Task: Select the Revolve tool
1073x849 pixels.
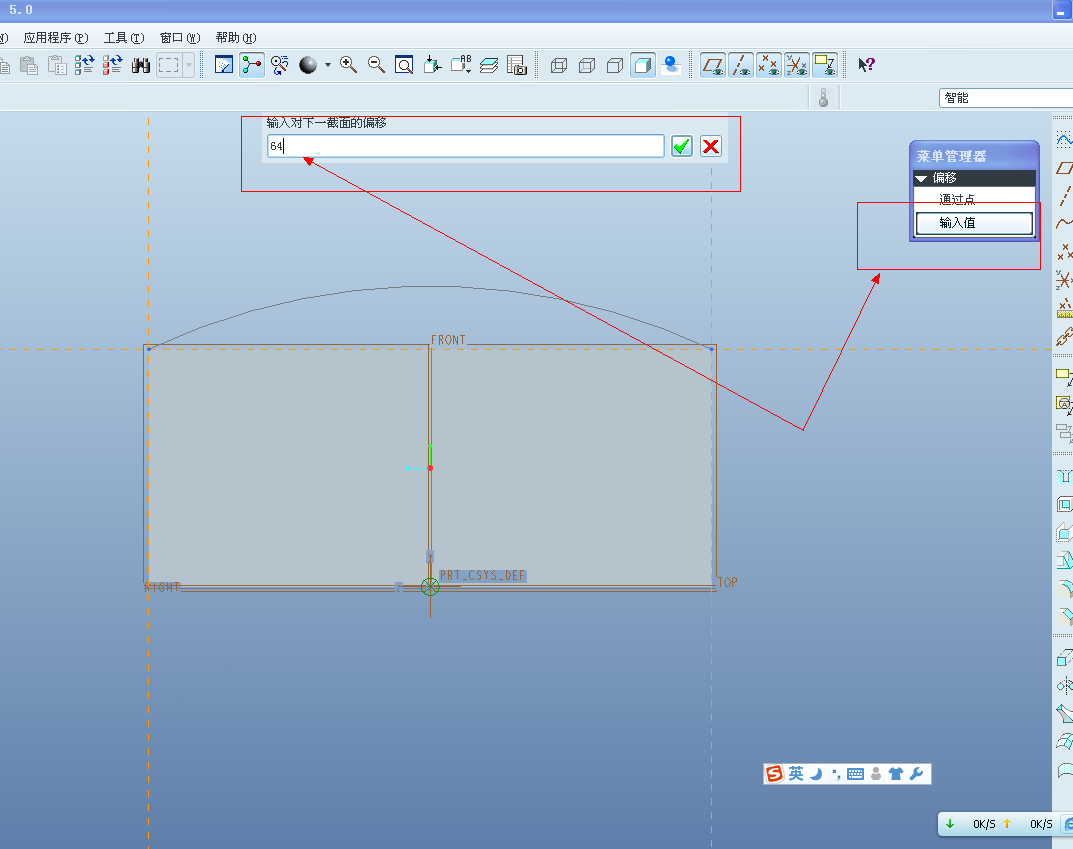Action: point(1064,685)
